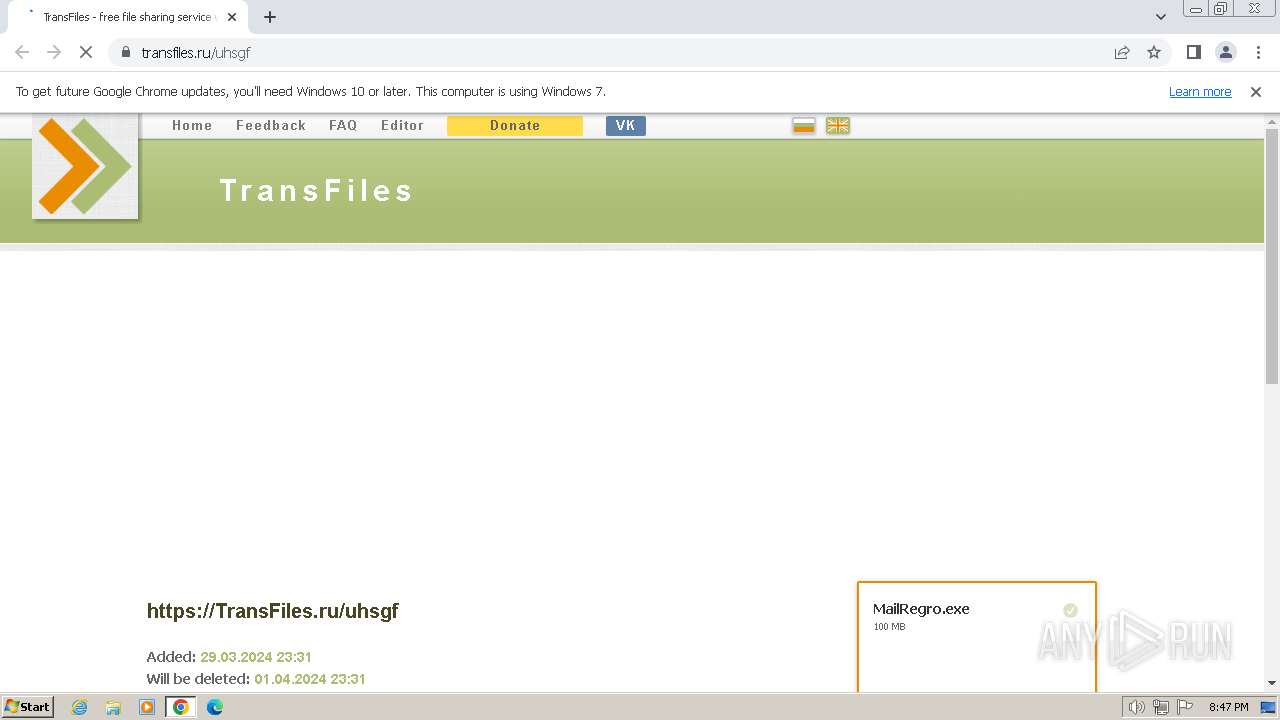Dismiss the Chrome update notification bar
This screenshot has height=720, width=1280.
pos(1256,92)
